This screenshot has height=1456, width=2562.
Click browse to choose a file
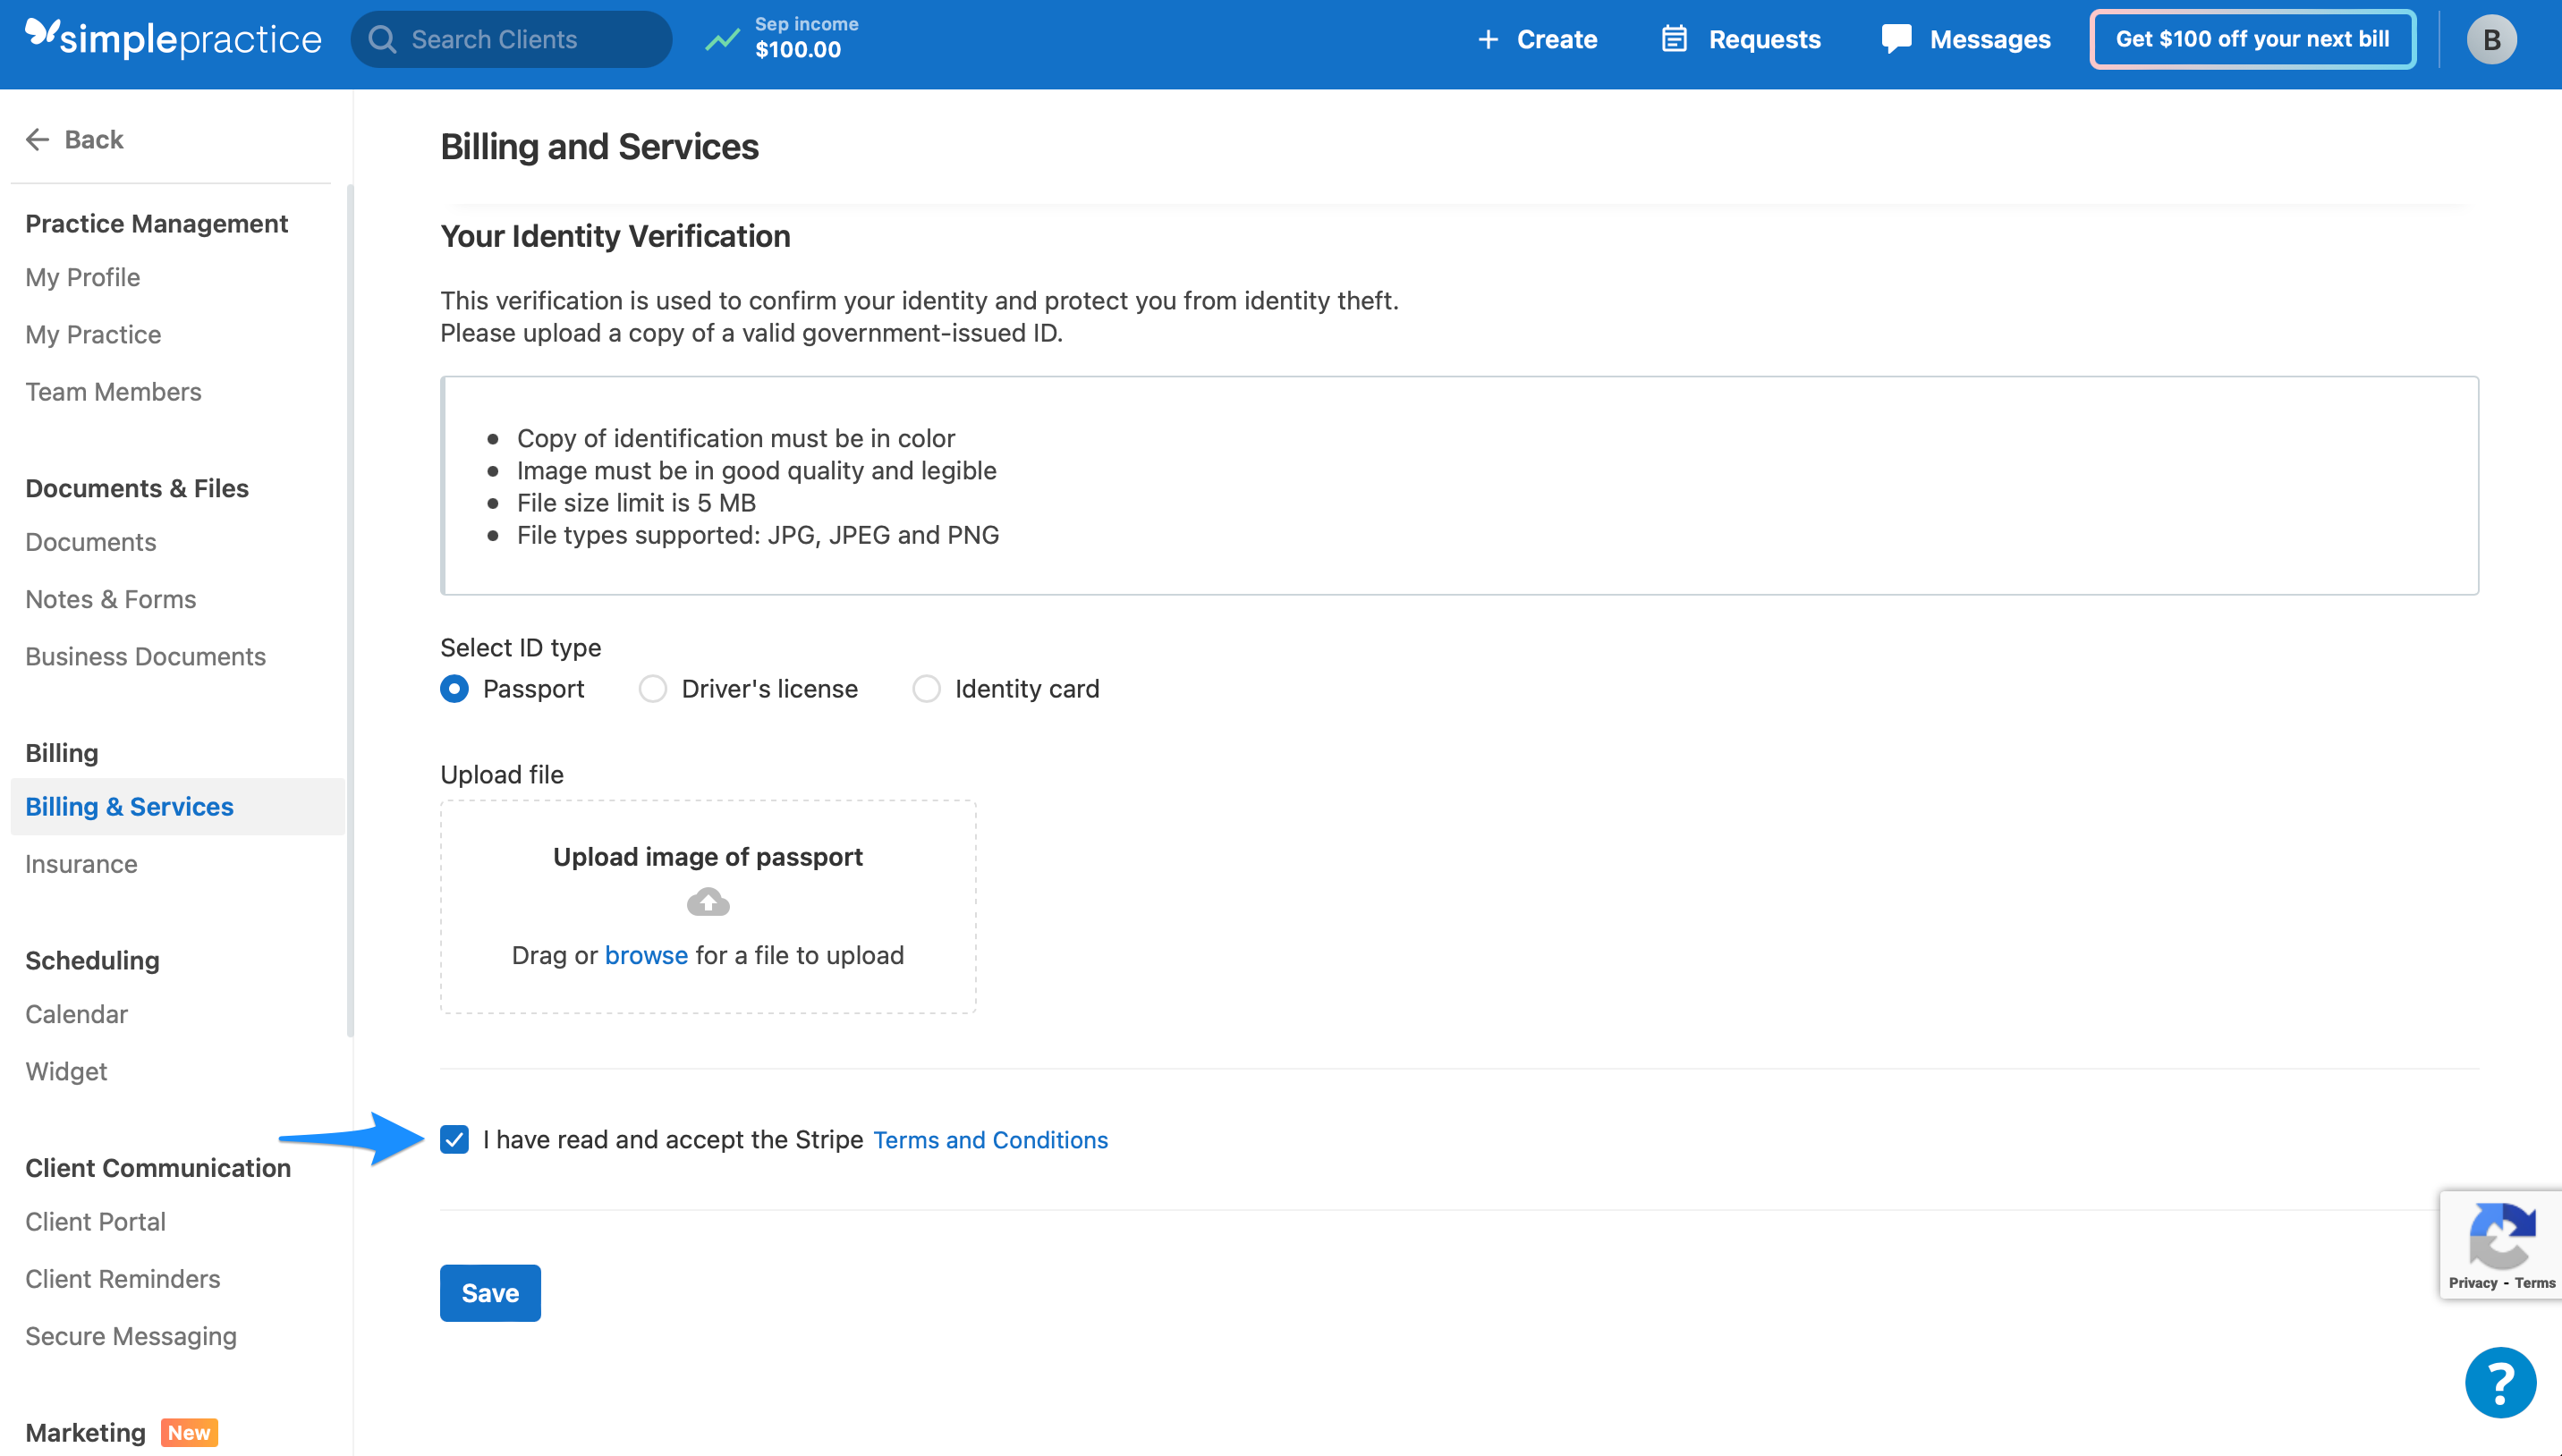pos(646,955)
